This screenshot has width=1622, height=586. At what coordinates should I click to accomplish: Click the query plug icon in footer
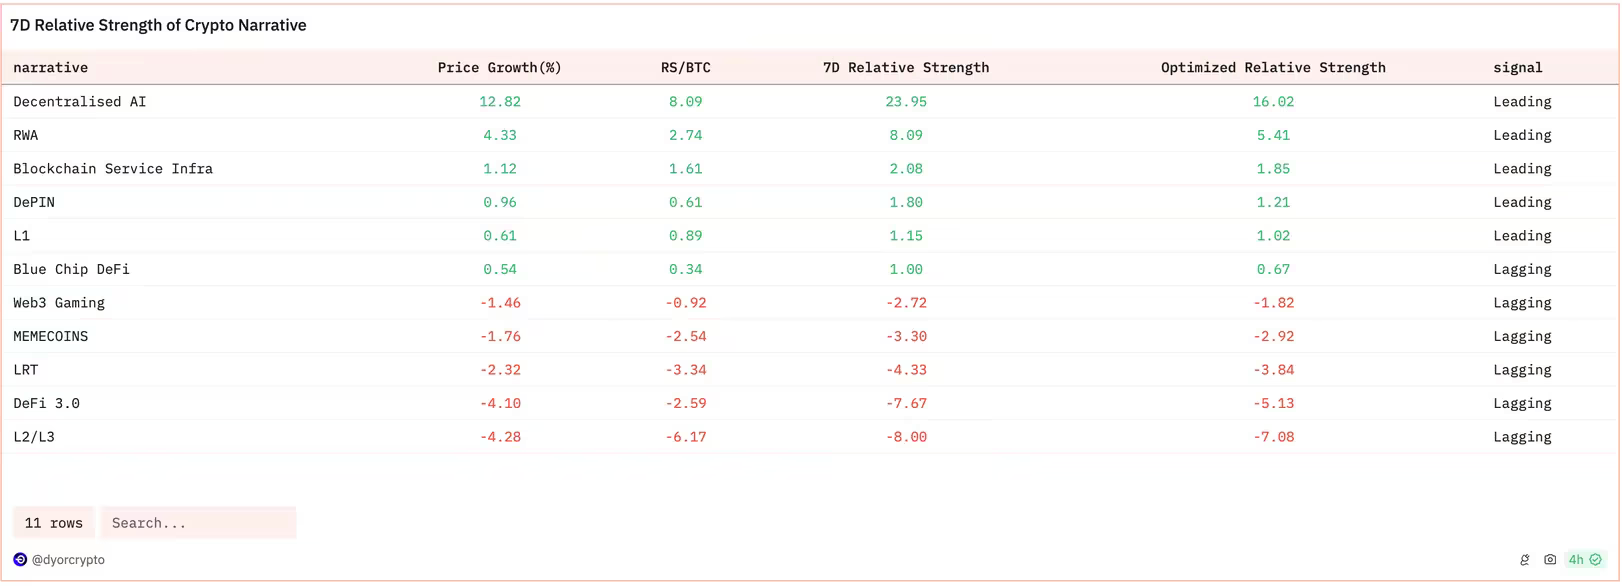tap(1524, 560)
